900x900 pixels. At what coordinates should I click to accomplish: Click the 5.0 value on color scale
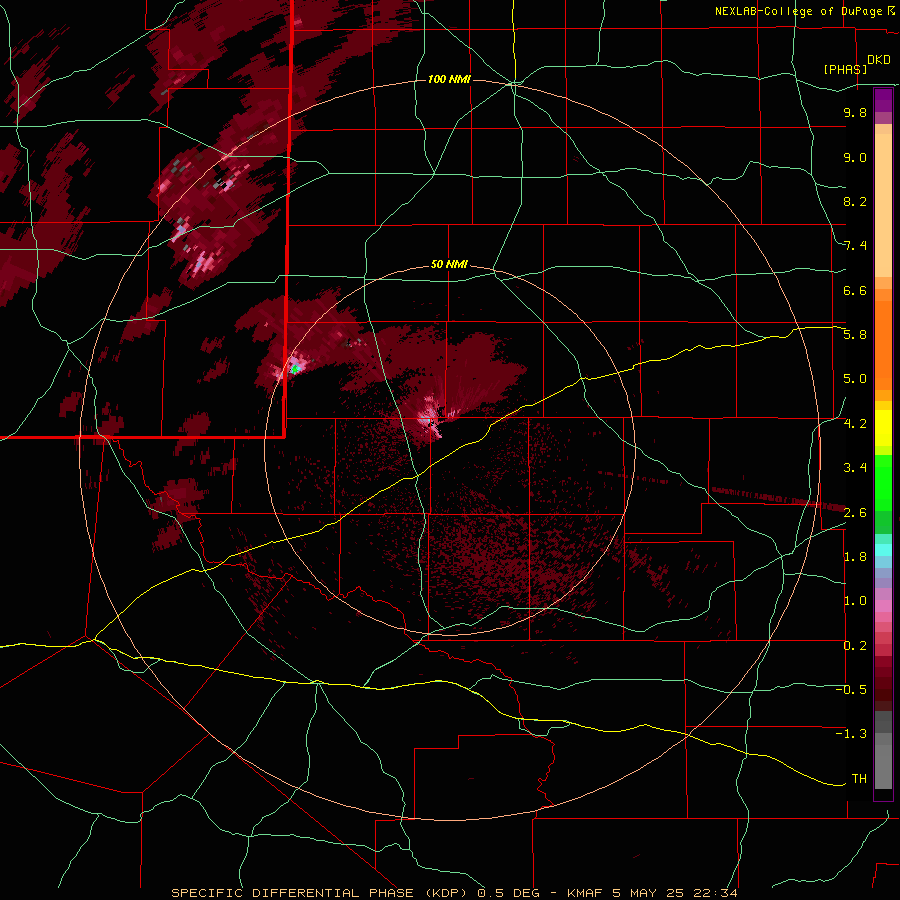[855, 379]
